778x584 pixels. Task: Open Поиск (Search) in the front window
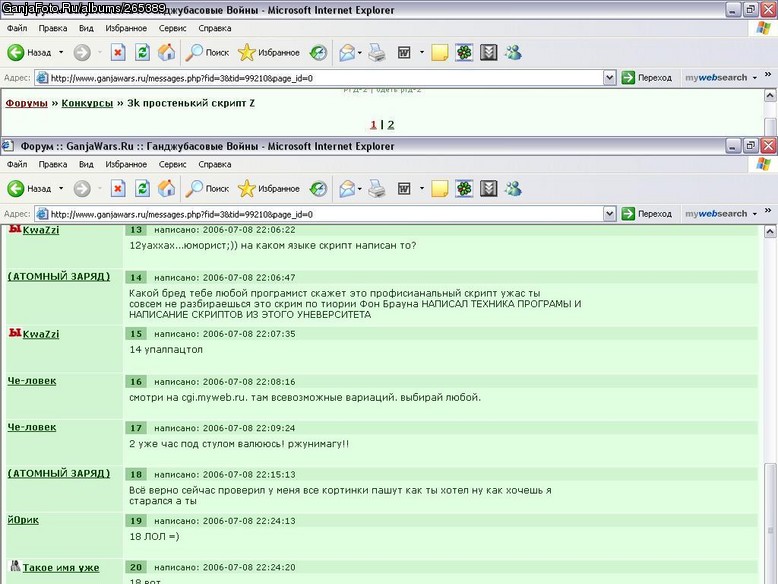click(x=207, y=189)
